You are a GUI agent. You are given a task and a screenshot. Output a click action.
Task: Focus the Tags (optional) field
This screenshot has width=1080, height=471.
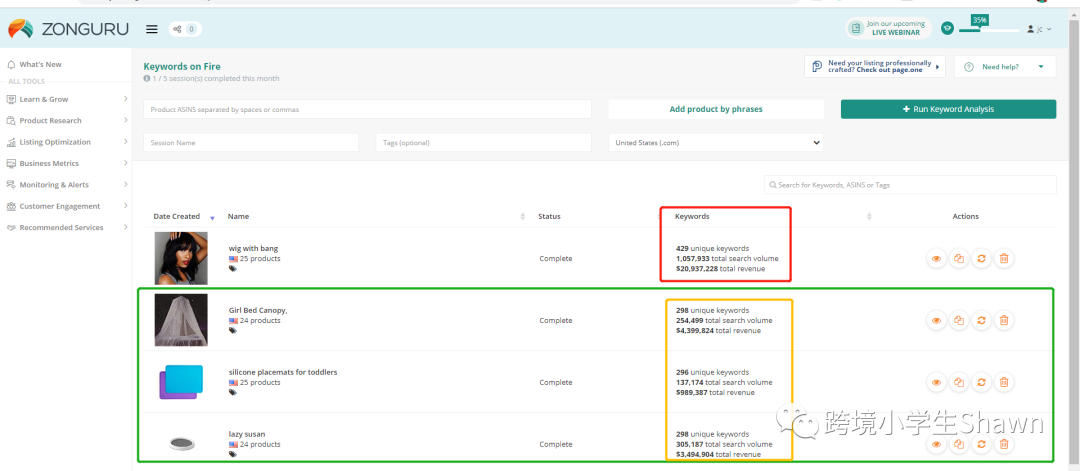coord(484,143)
